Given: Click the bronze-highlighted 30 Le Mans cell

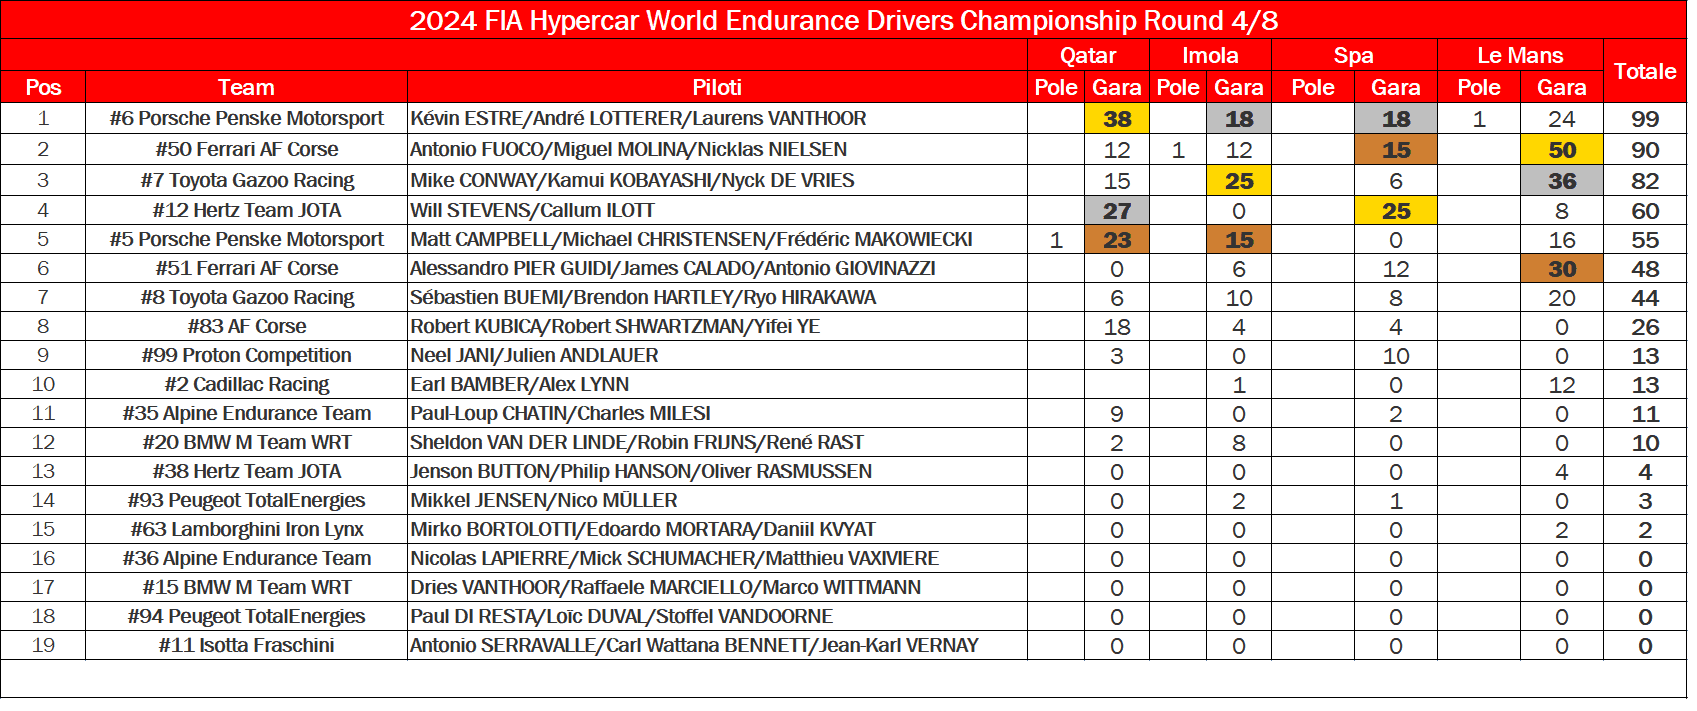Looking at the screenshot, I should pyautogui.click(x=1561, y=269).
